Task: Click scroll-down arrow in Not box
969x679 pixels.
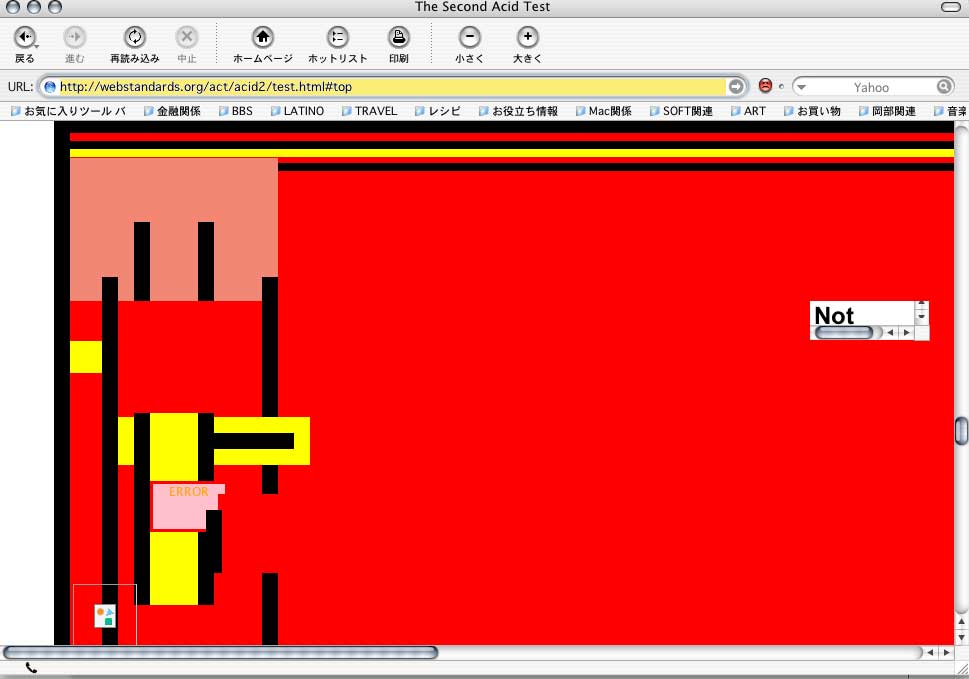Action: tap(921, 317)
